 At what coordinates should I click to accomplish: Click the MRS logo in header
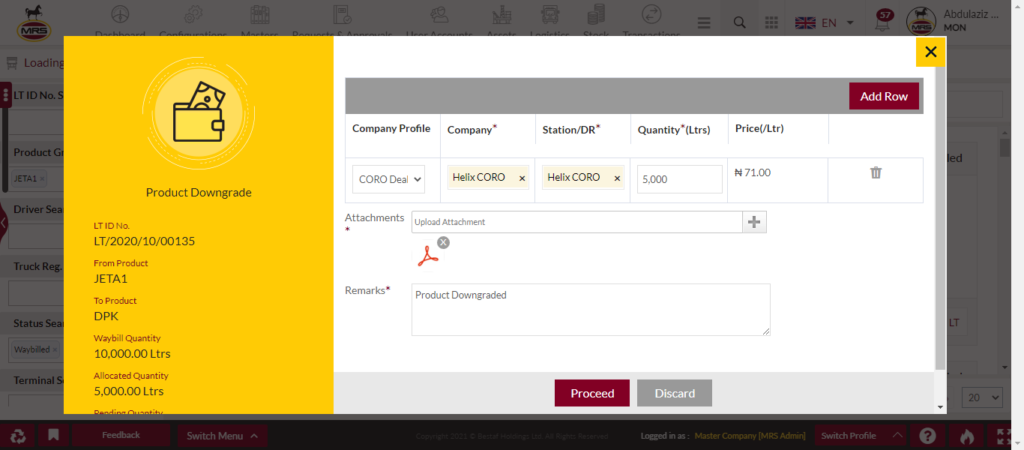(x=35, y=22)
